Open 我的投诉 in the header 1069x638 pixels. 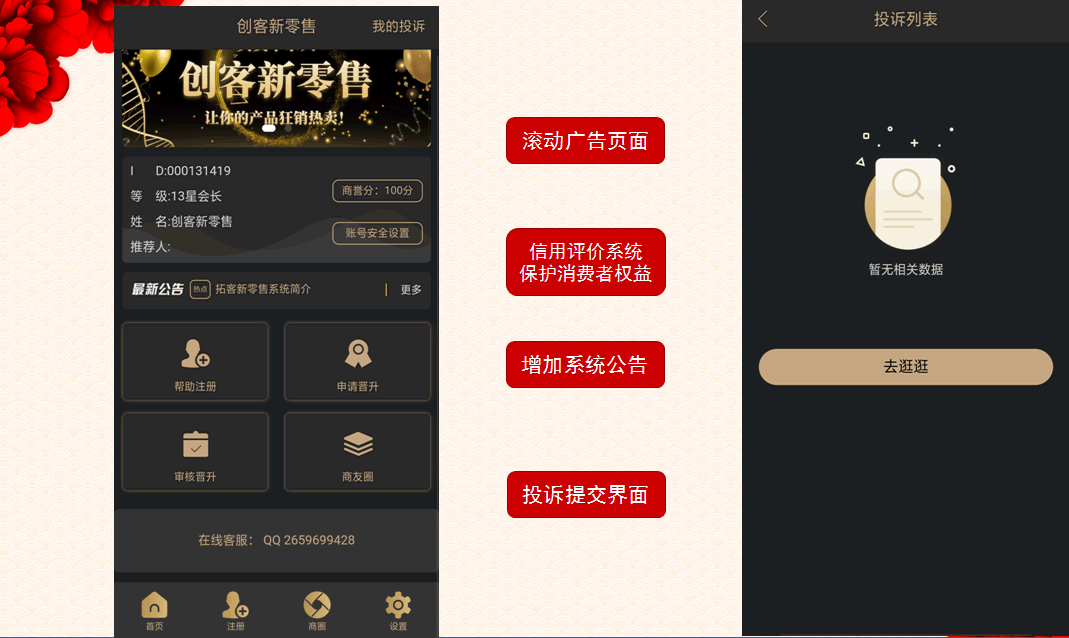click(x=398, y=27)
